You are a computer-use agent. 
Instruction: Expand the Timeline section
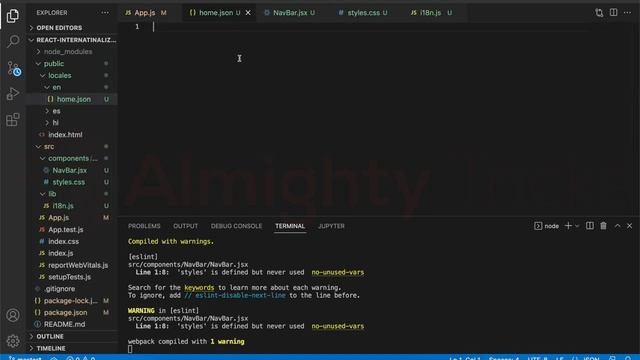[x=72, y=348]
